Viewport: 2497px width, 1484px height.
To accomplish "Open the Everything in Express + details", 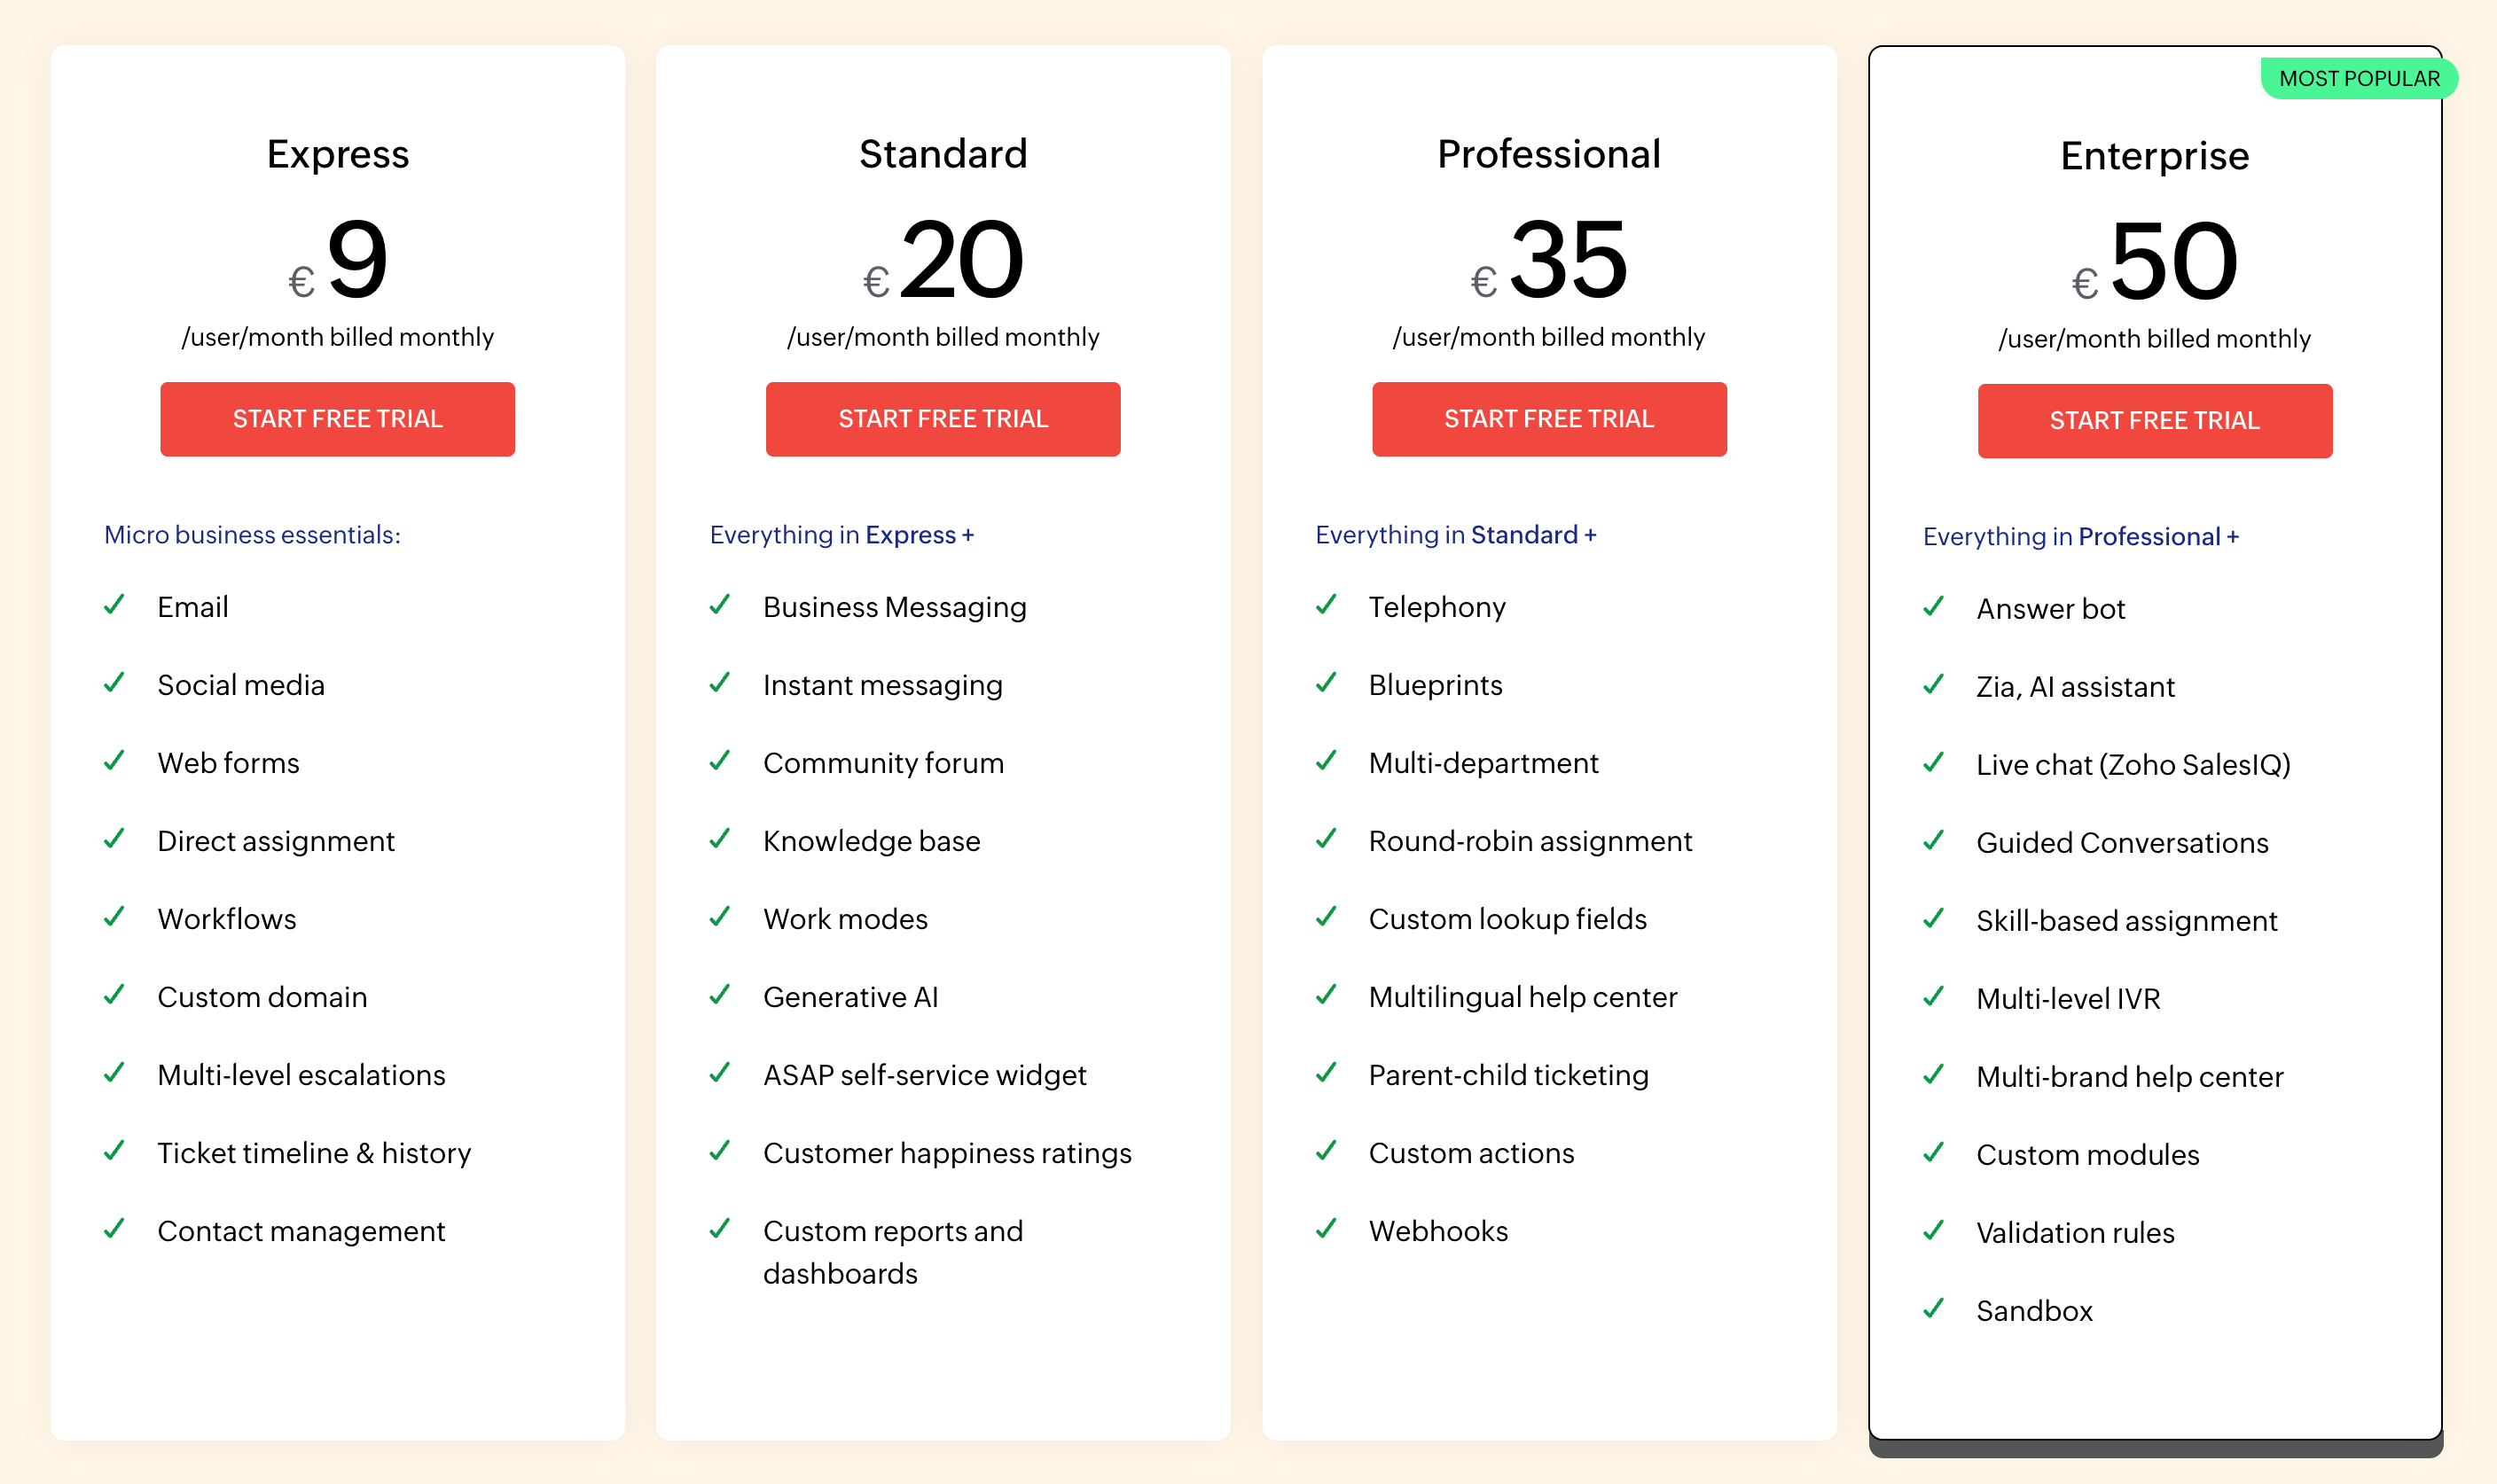I will click(x=843, y=535).
